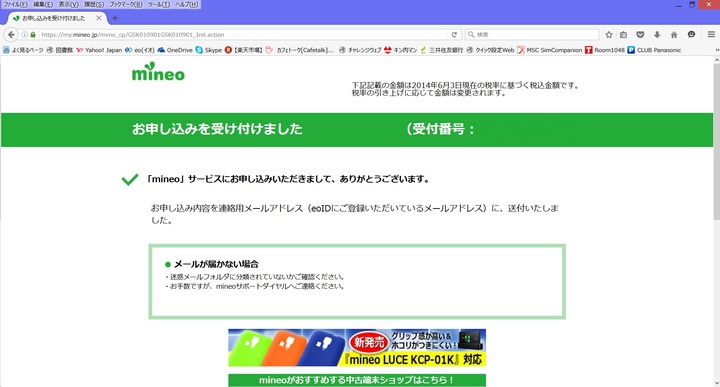Go back with the browser back arrow
Screen dimensions: 720x387
coord(11,34)
